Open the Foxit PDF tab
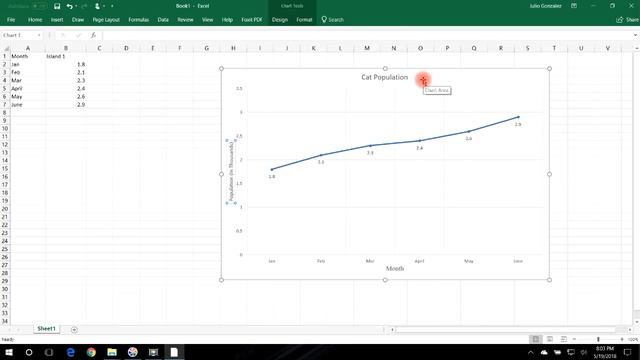The width and height of the screenshot is (640, 360). coord(251,20)
